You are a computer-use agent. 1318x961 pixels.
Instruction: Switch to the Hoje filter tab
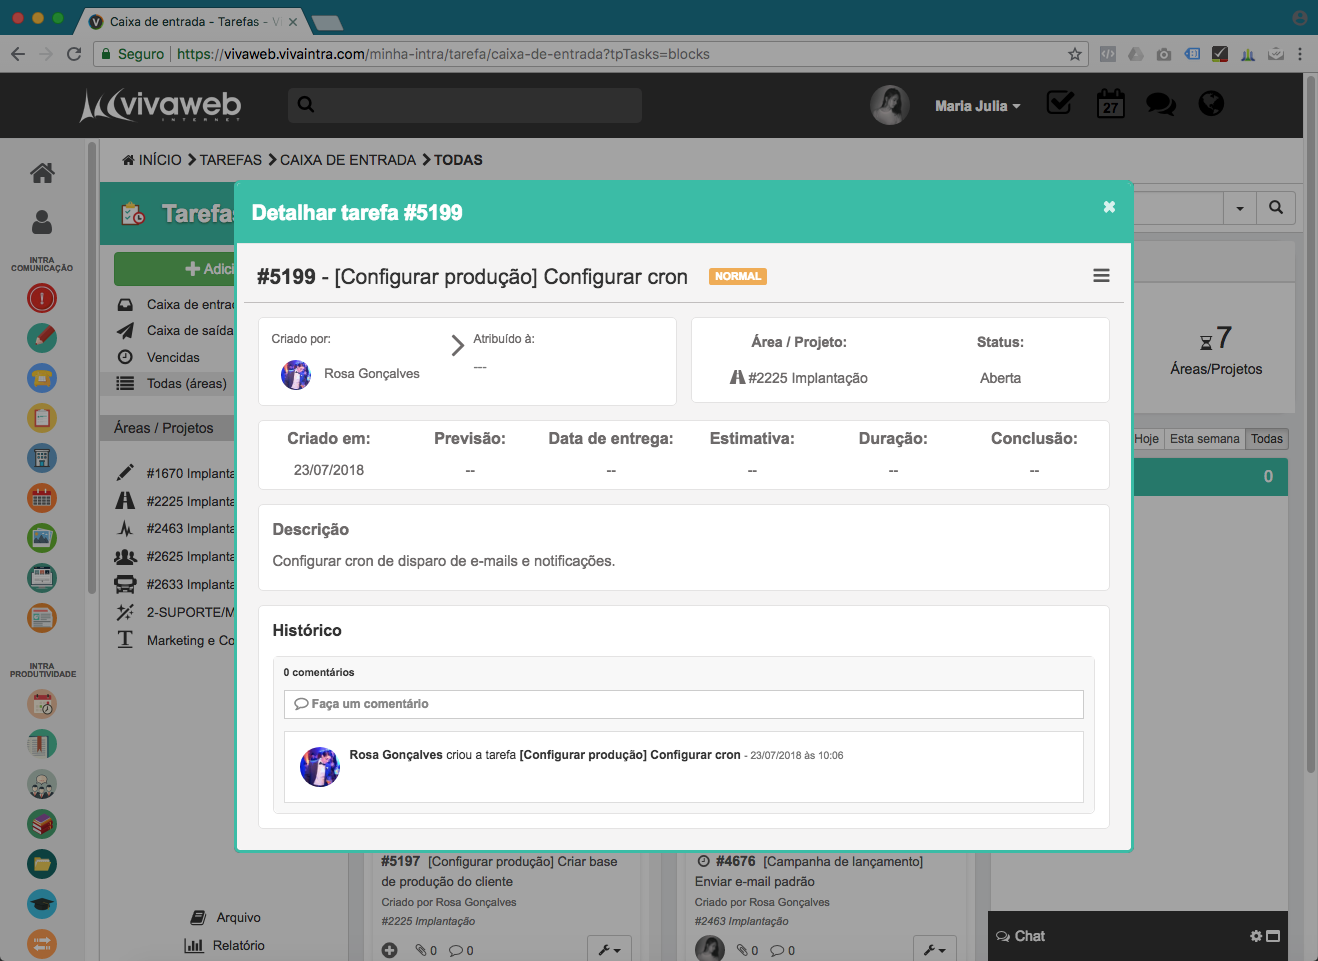click(1147, 439)
